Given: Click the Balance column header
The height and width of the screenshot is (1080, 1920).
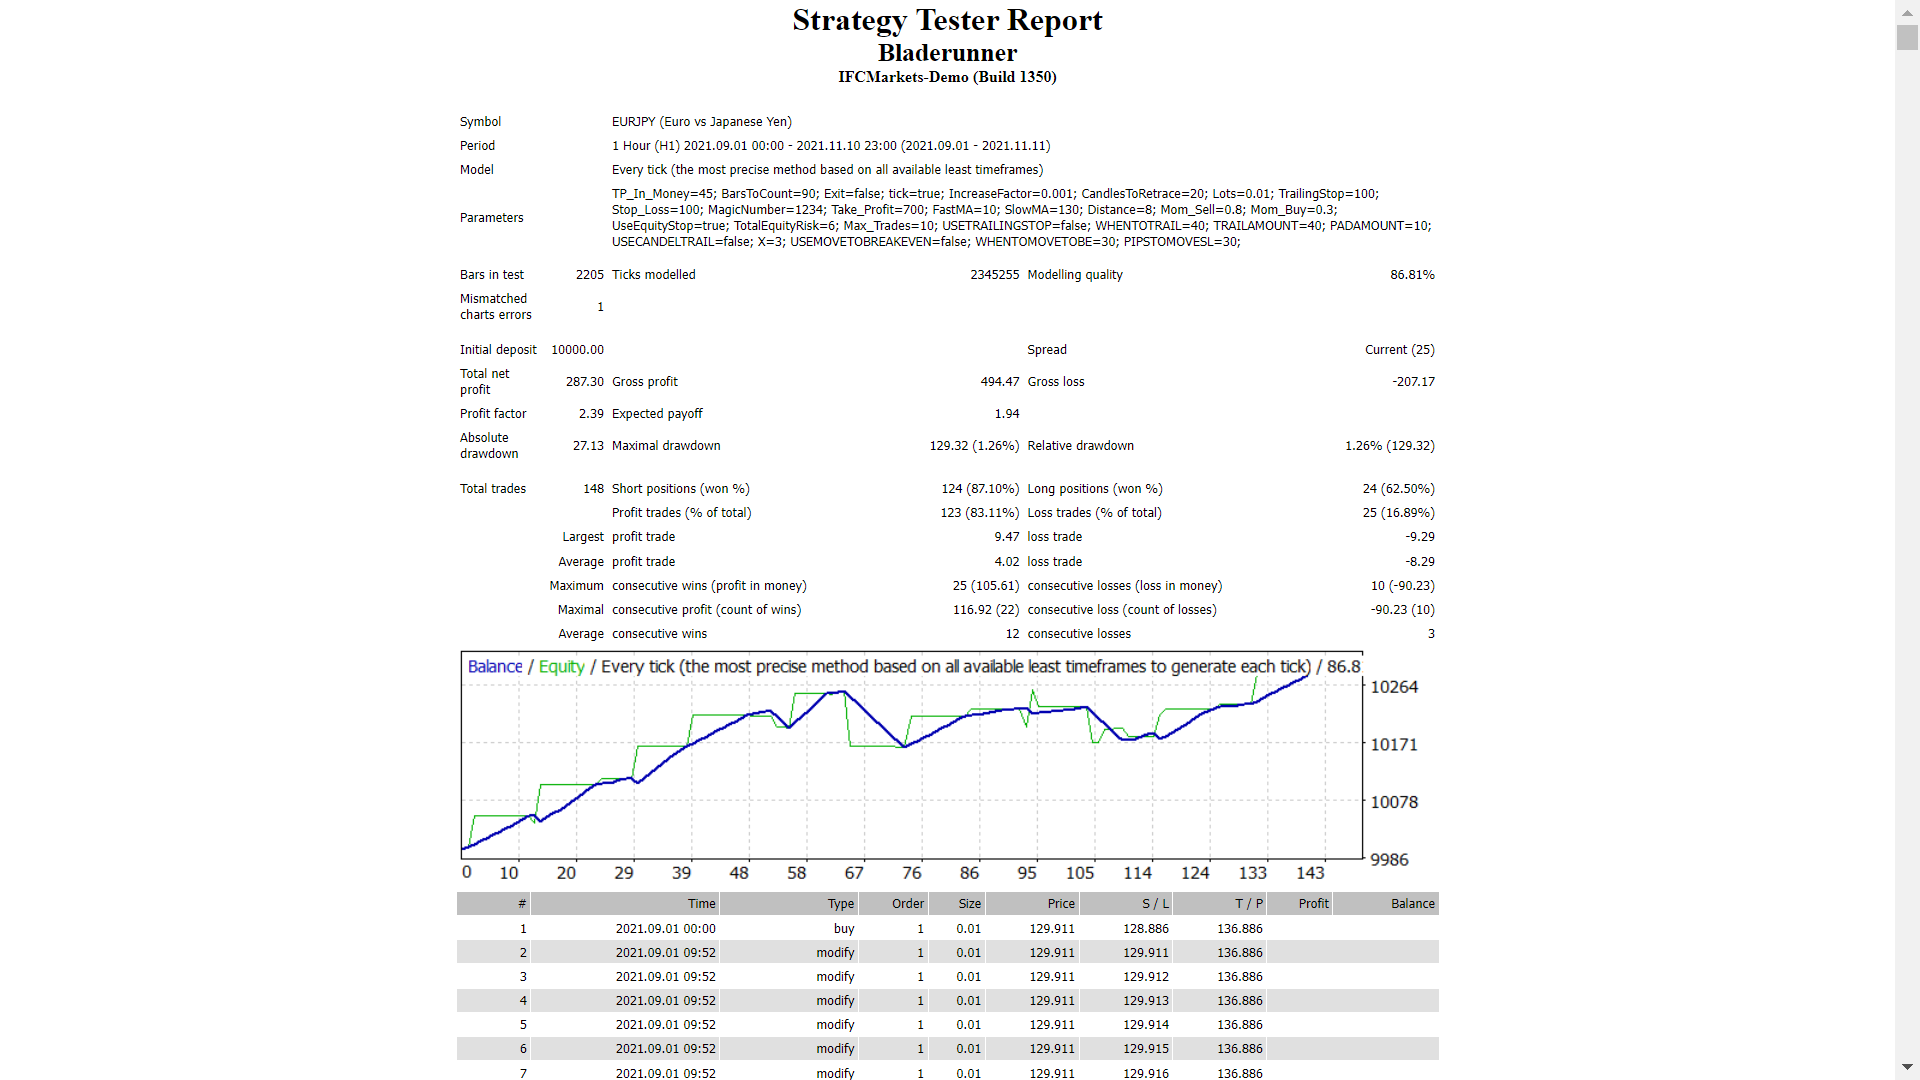Looking at the screenshot, I should coord(1412,903).
